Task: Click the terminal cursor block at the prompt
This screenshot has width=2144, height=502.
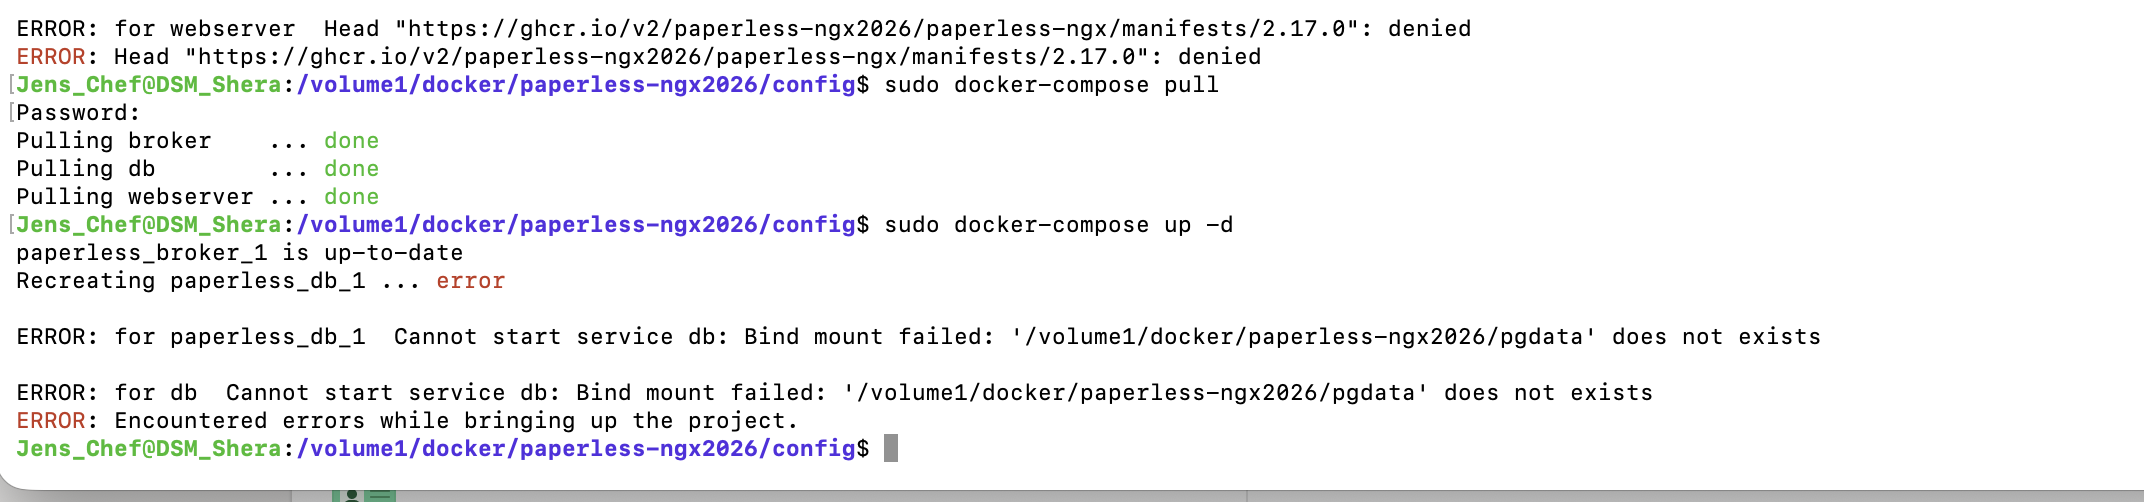Action: point(891,448)
